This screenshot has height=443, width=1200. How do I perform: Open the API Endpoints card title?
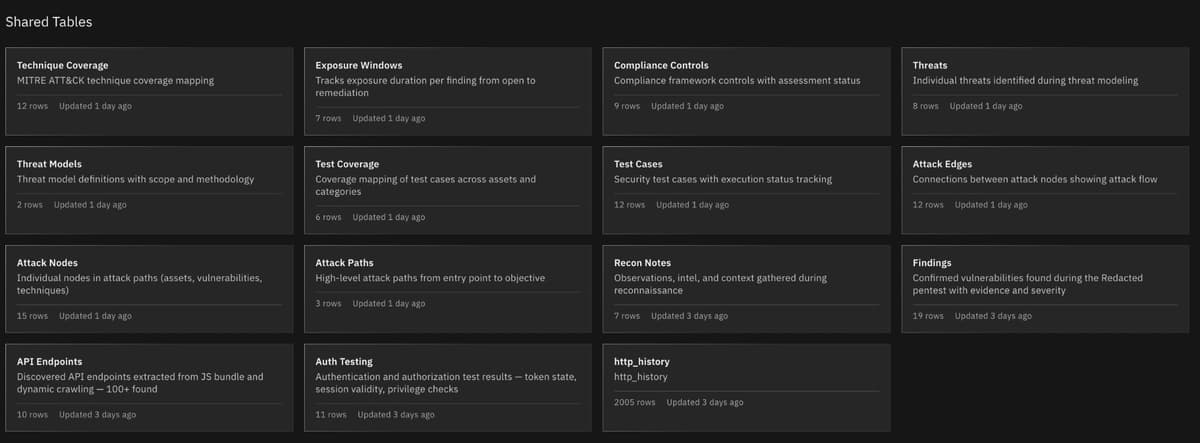click(x=50, y=361)
